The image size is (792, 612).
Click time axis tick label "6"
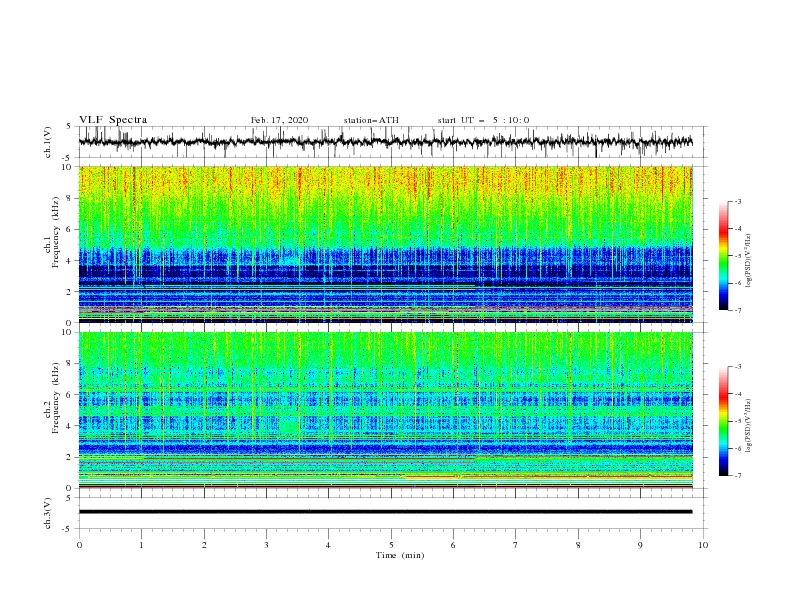453,545
